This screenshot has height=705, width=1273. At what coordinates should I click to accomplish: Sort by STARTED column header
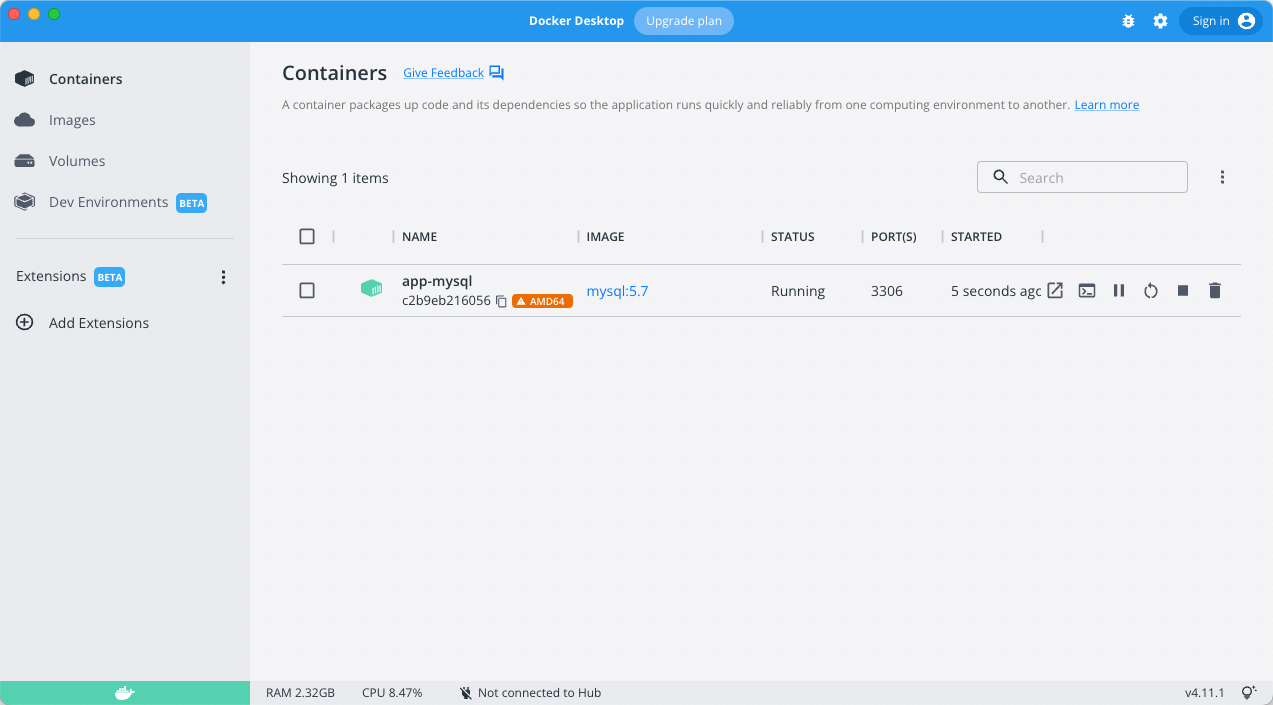(x=976, y=237)
